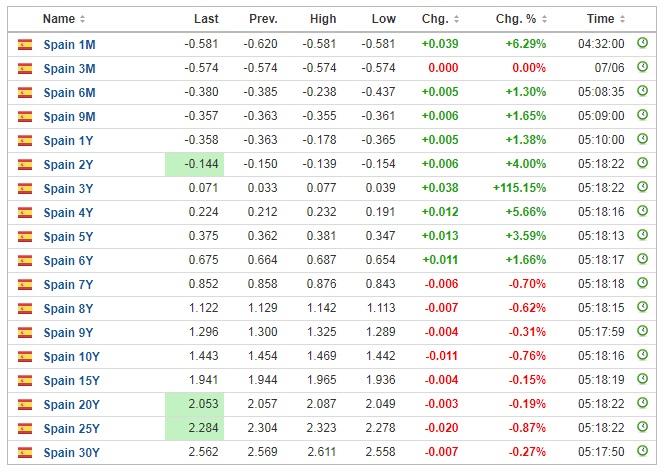Click the Spanish flag beside Spain 5Y
Image resolution: width=666 pixels, height=473 pixels.
coord(25,236)
